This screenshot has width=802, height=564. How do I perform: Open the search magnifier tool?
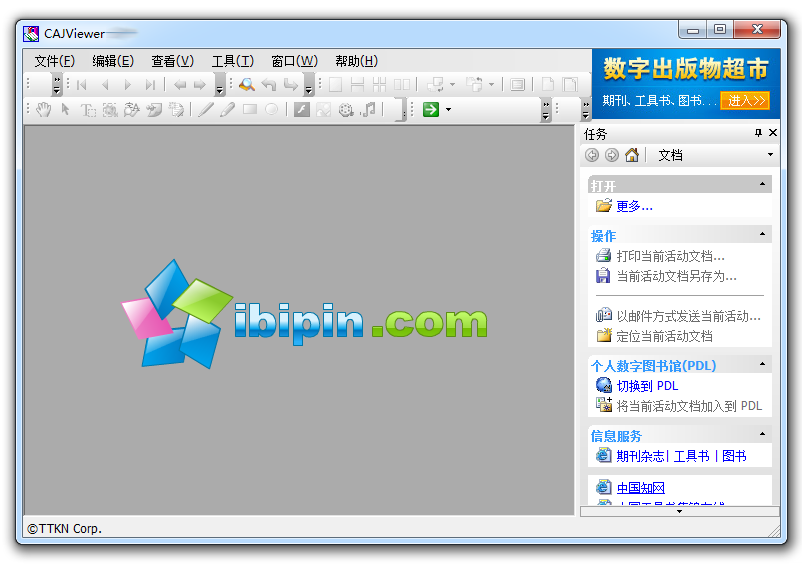(x=247, y=84)
